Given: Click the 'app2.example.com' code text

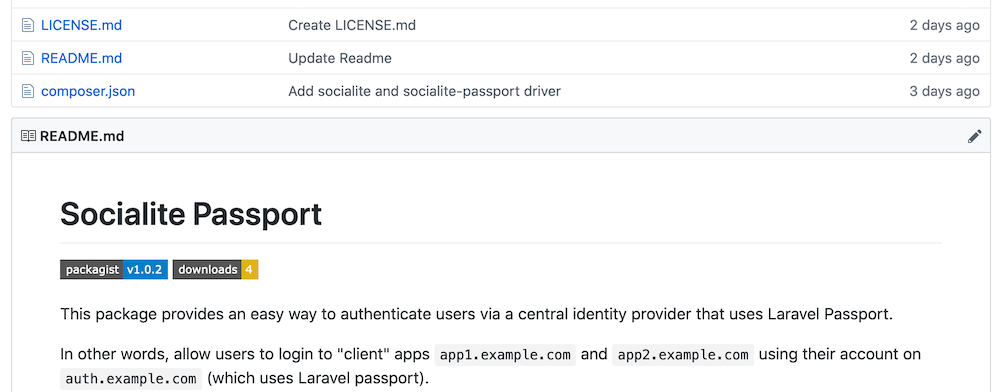Looking at the screenshot, I should pos(683,355).
